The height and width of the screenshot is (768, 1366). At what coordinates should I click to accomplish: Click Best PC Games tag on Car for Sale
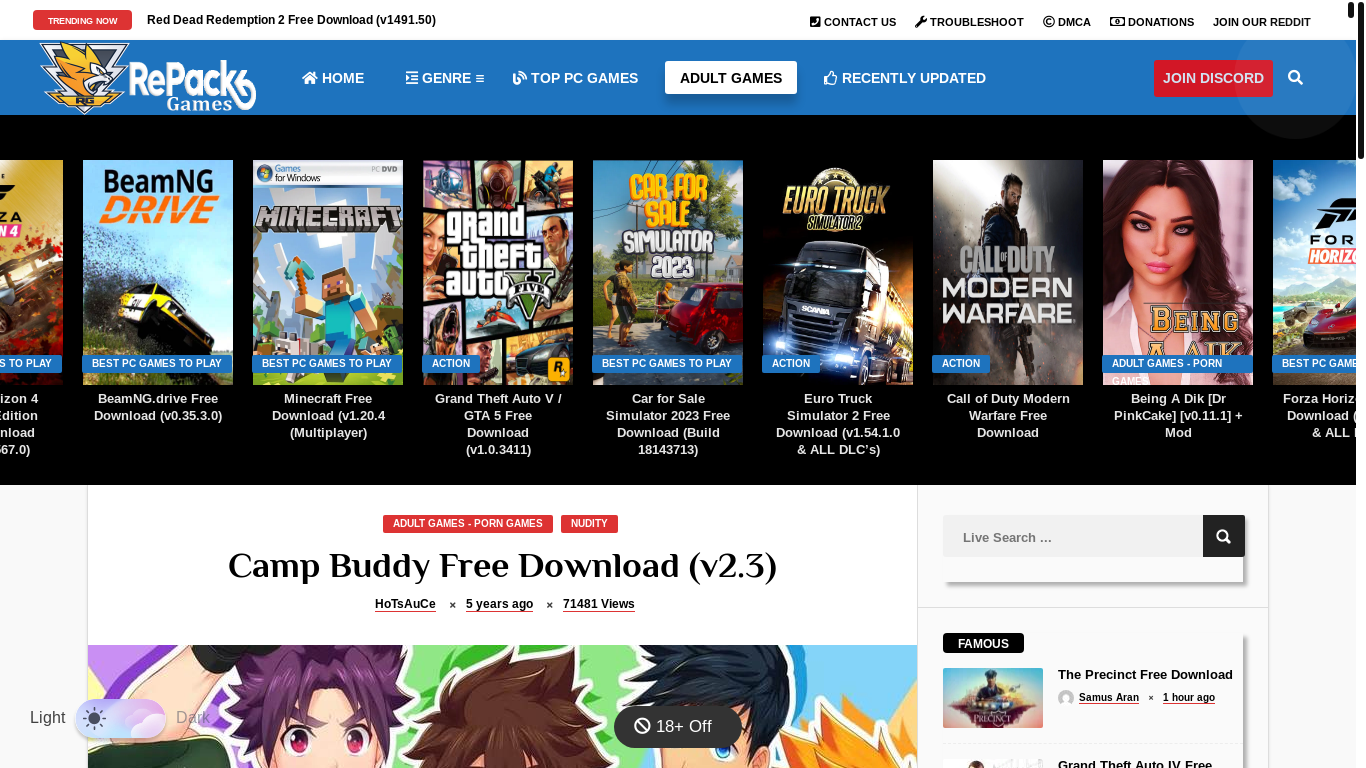[667, 364]
